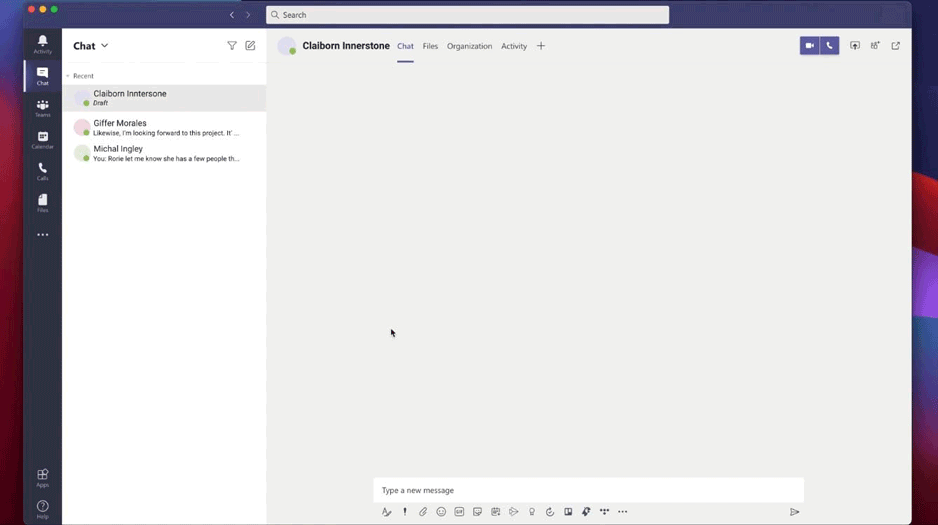Click the Approvals circular arrow icon
The width and height of the screenshot is (938, 525).
(550, 512)
